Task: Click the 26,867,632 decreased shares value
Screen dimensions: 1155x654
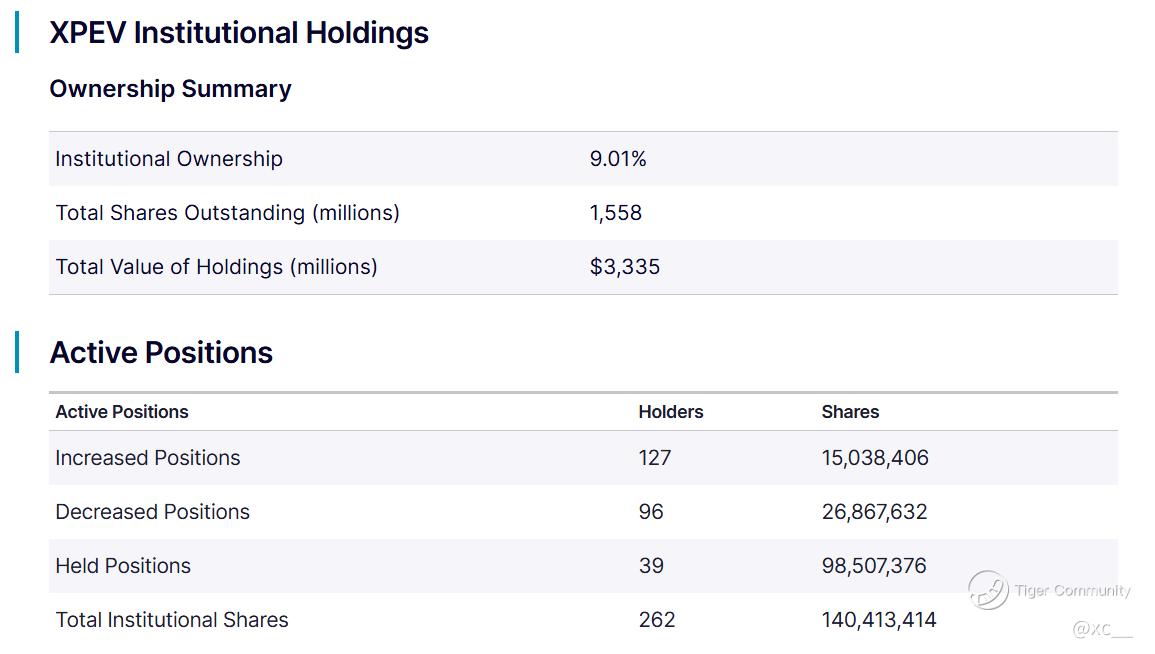Action: click(x=875, y=512)
